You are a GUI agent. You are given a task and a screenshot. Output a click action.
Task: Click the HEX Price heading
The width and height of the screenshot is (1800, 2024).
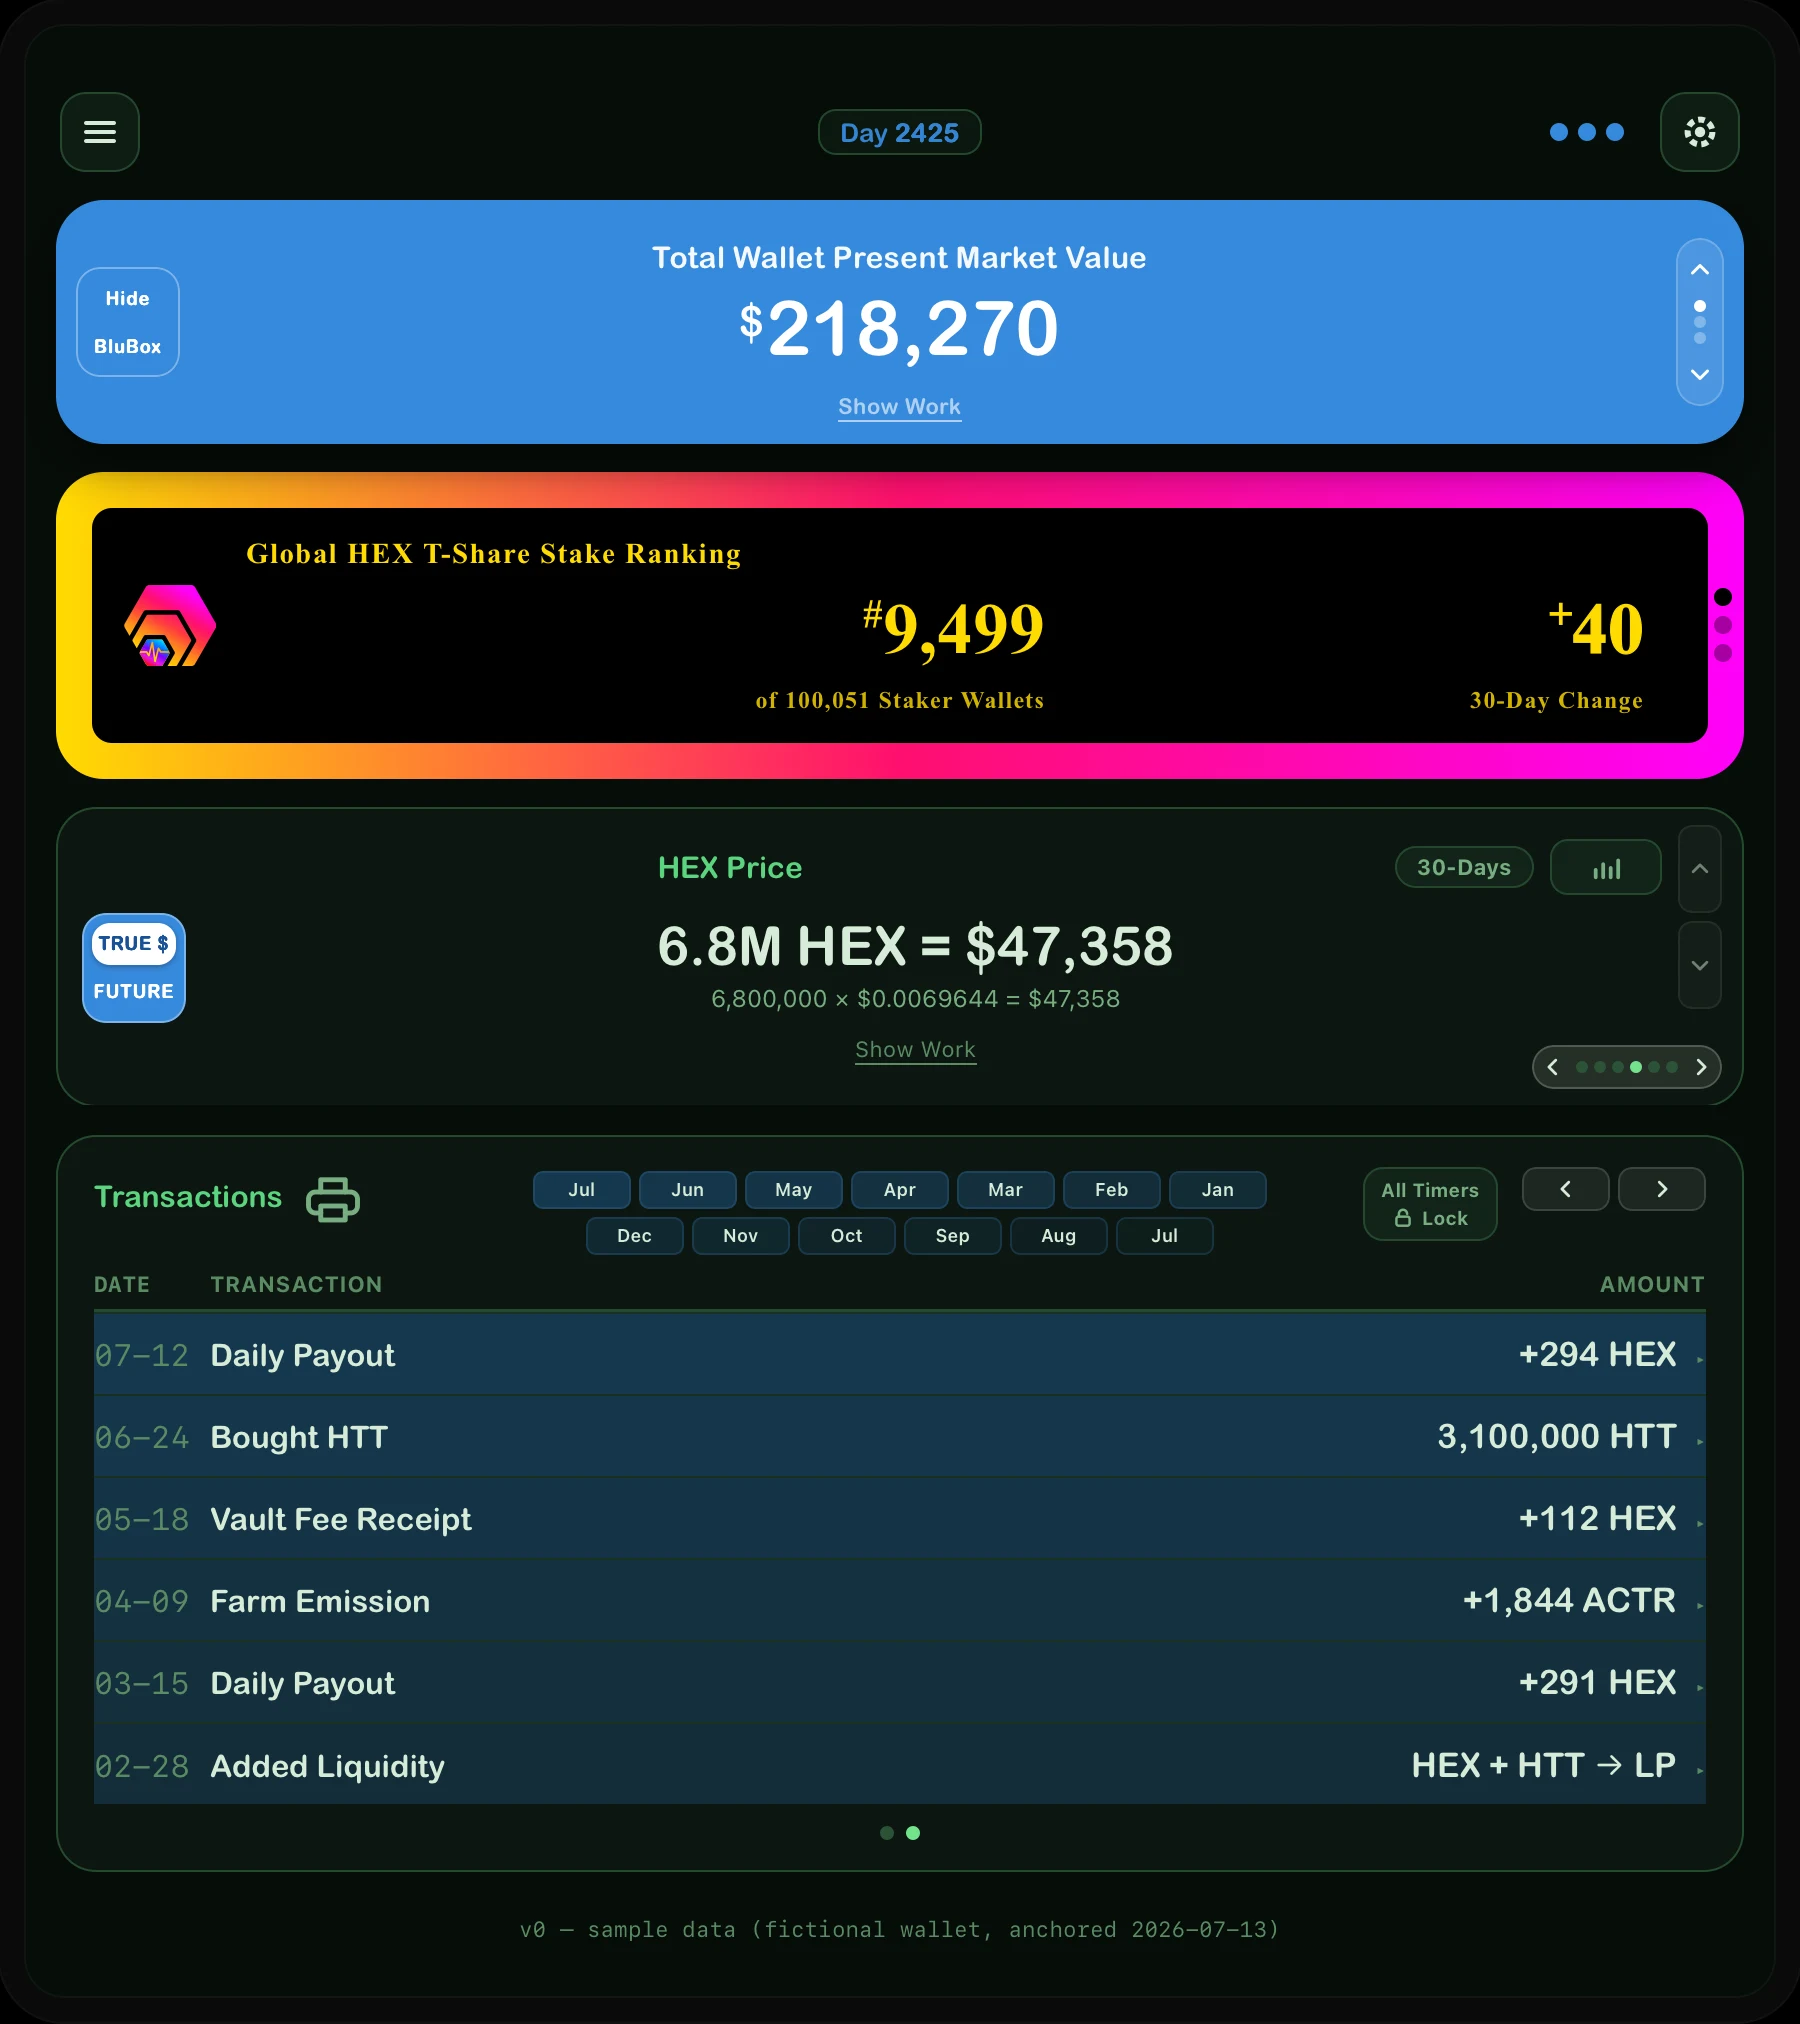730,867
